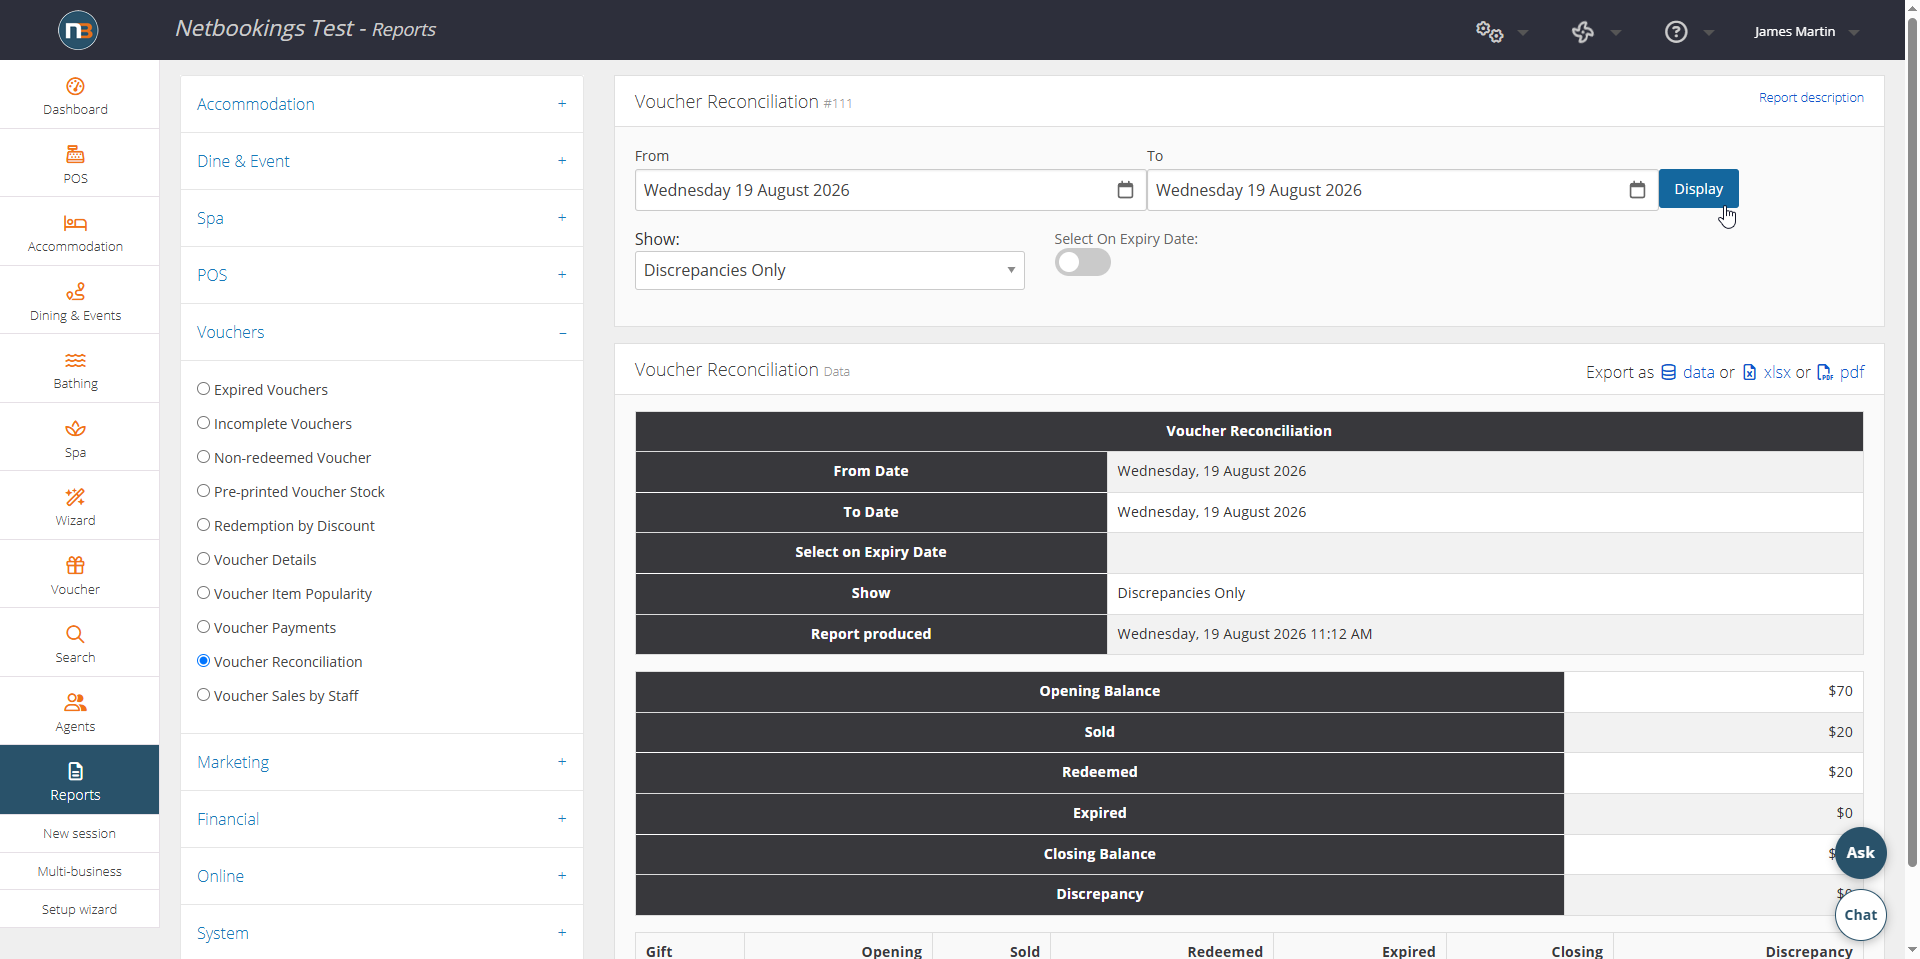
Task: Open Setup wizard in sidebar
Action: (79, 910)
